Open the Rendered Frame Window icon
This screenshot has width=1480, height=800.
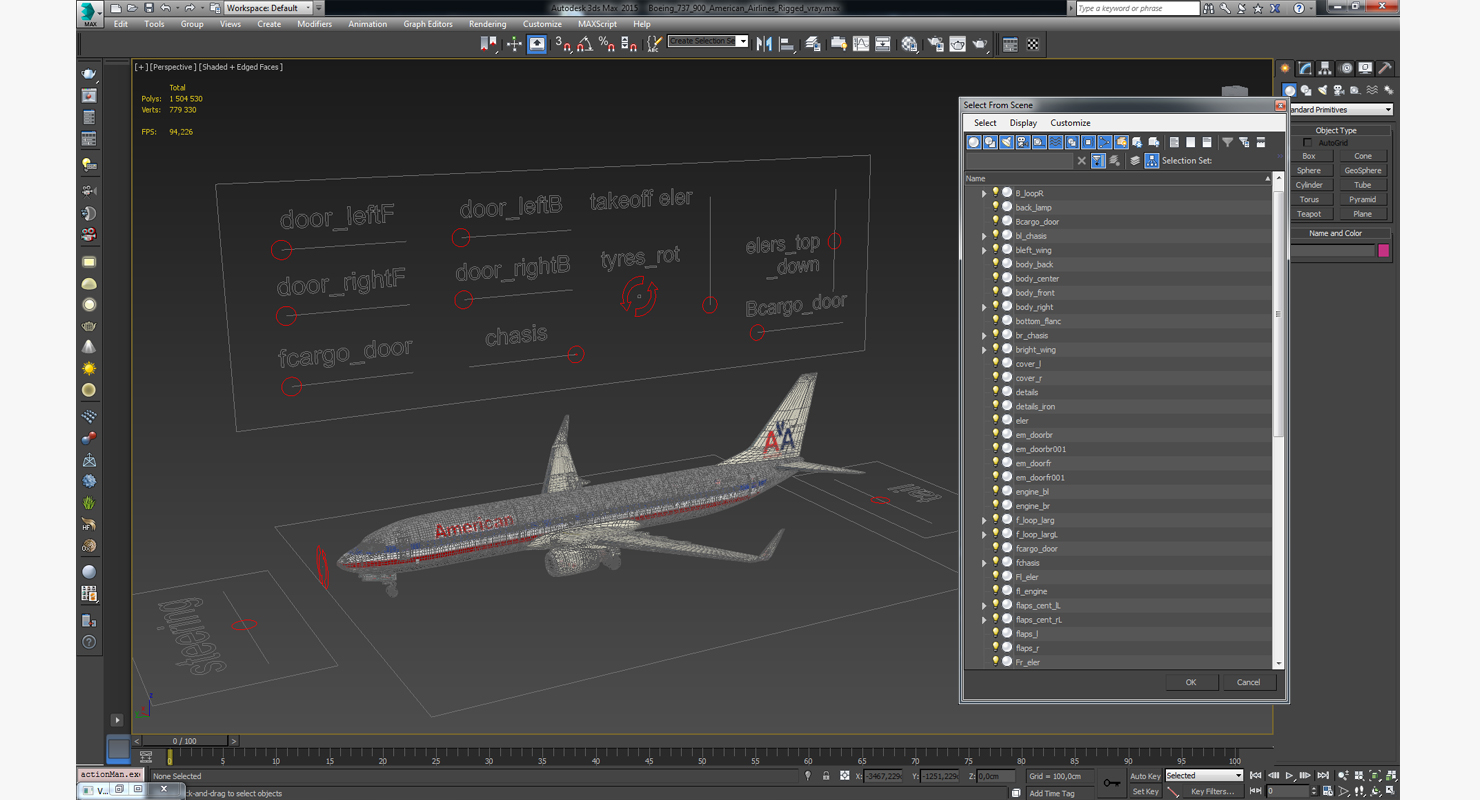(957, 44)
